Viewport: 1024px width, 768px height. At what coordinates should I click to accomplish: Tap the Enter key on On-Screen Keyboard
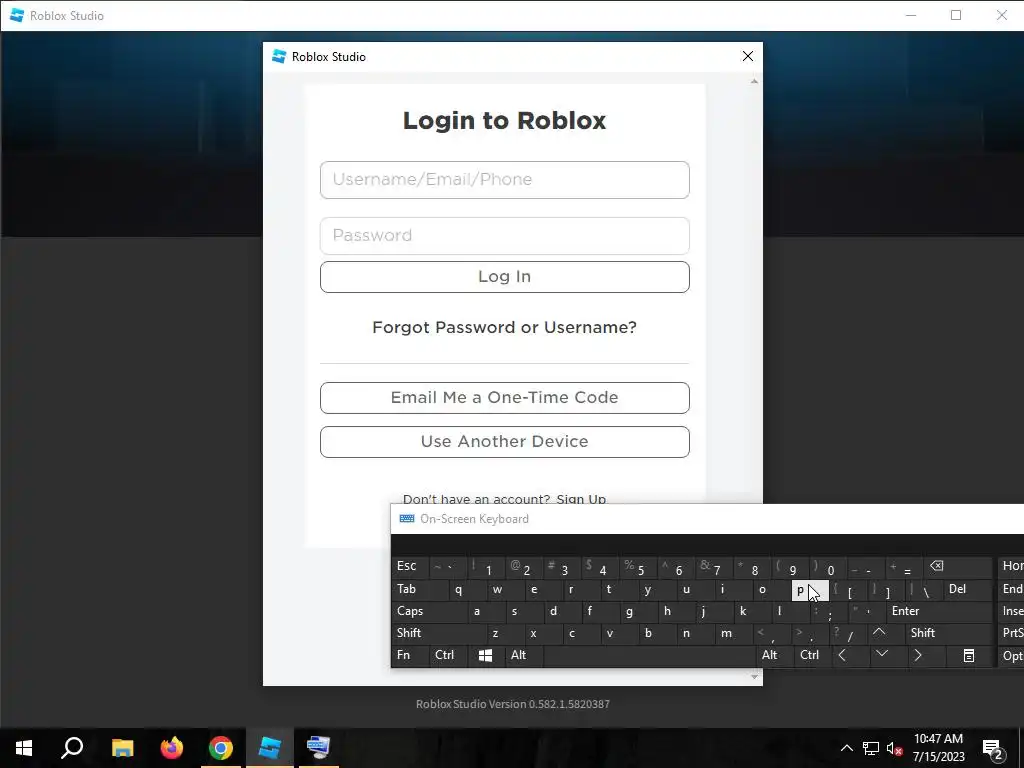(x=939, y=611)
